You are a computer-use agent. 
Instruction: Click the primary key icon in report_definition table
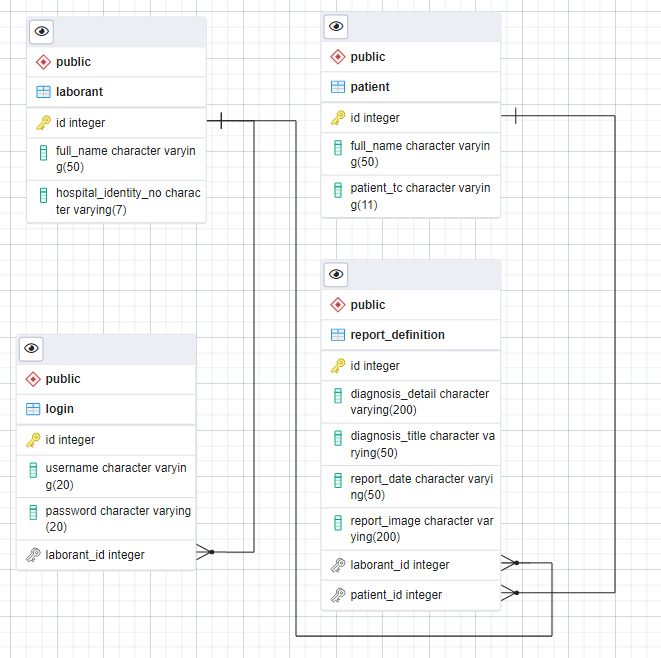click(338, 365)
